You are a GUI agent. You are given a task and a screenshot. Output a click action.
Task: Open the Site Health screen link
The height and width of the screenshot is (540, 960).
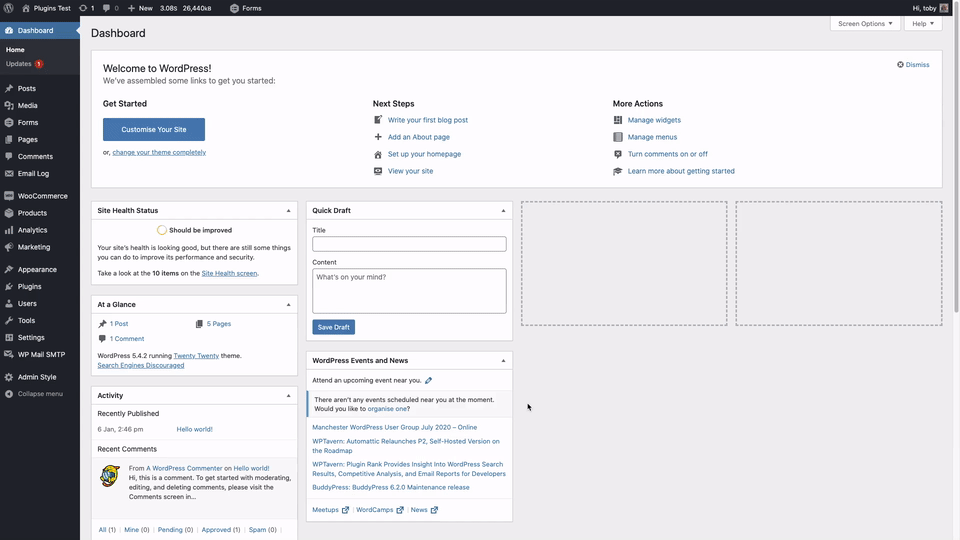(229, 274)
